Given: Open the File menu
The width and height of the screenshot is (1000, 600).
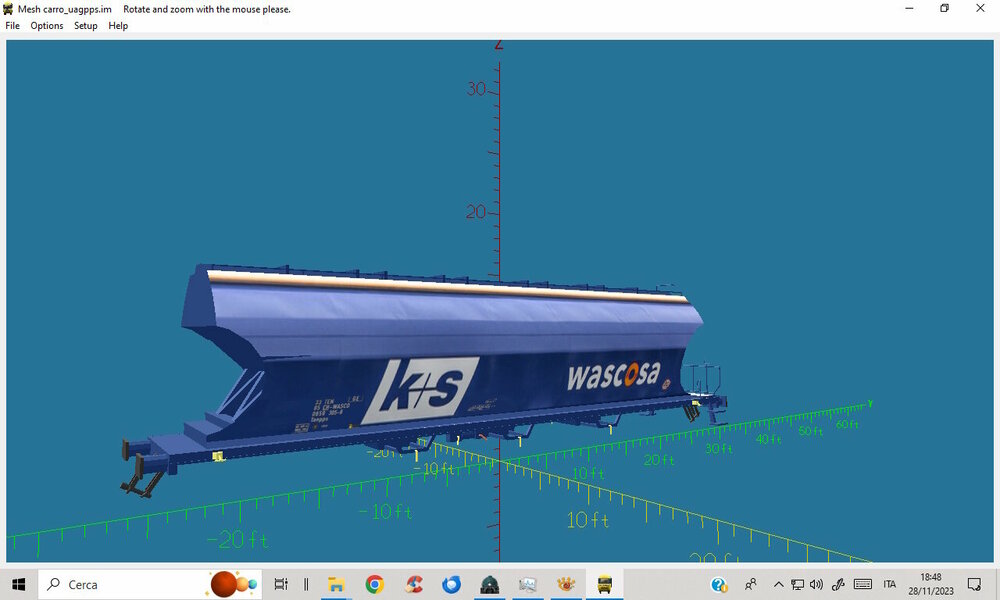Looking at the screenshot, I should point(12,26).
